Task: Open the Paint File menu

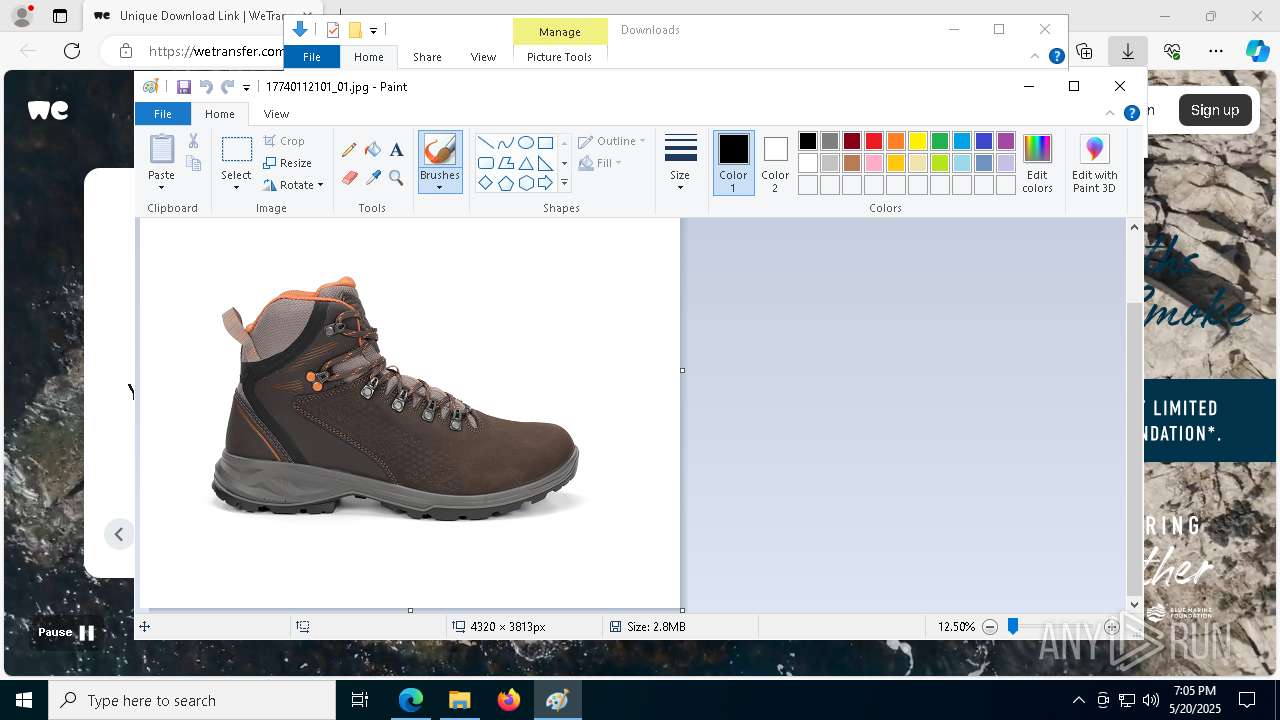Action: click(162, 114)
